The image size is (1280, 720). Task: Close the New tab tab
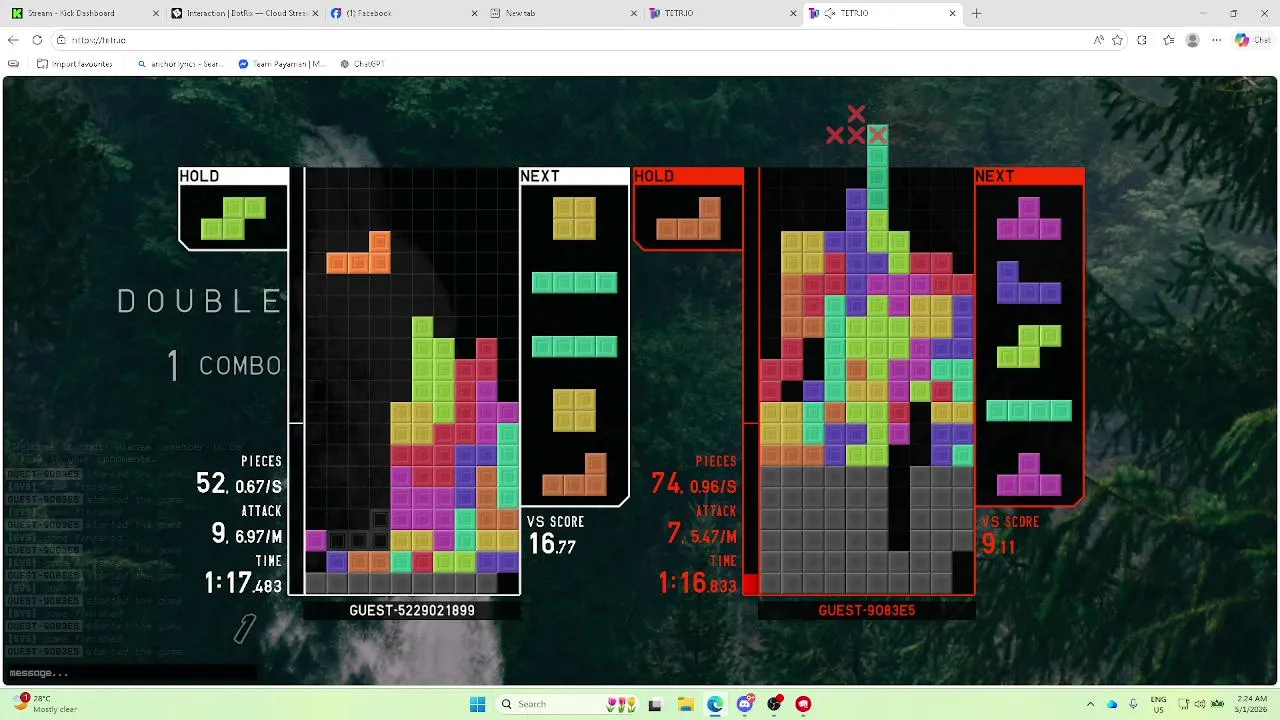point(634,13)
